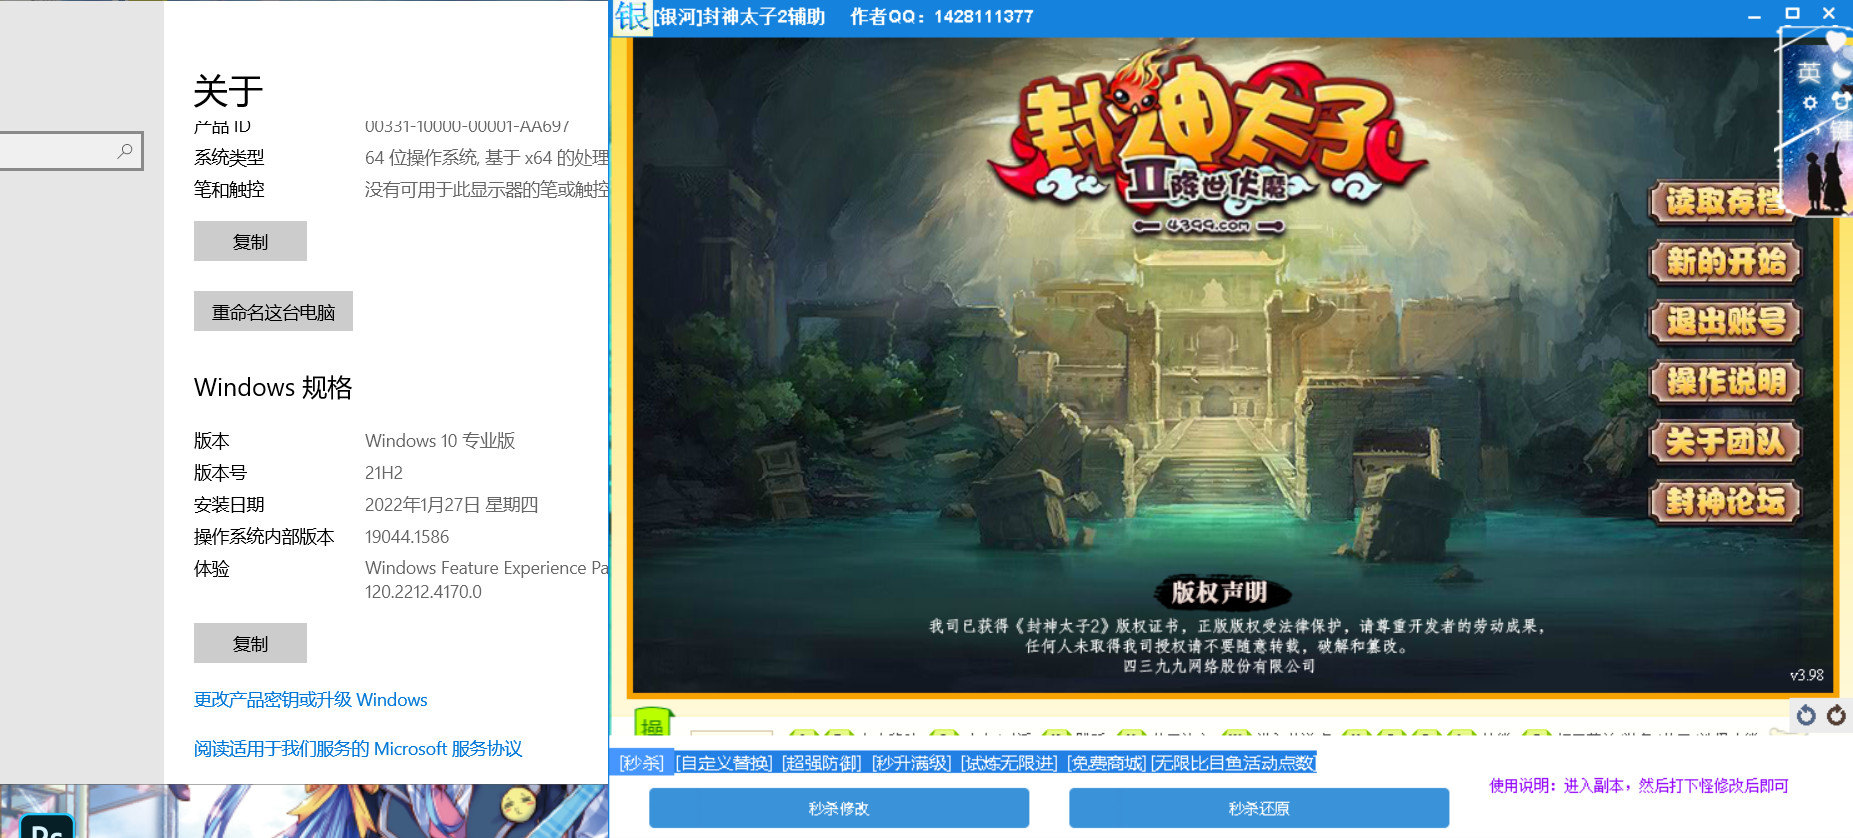1853x838 pixels.
Task: Click the right reload arrow icon below the game
Action: (1836, 715)
